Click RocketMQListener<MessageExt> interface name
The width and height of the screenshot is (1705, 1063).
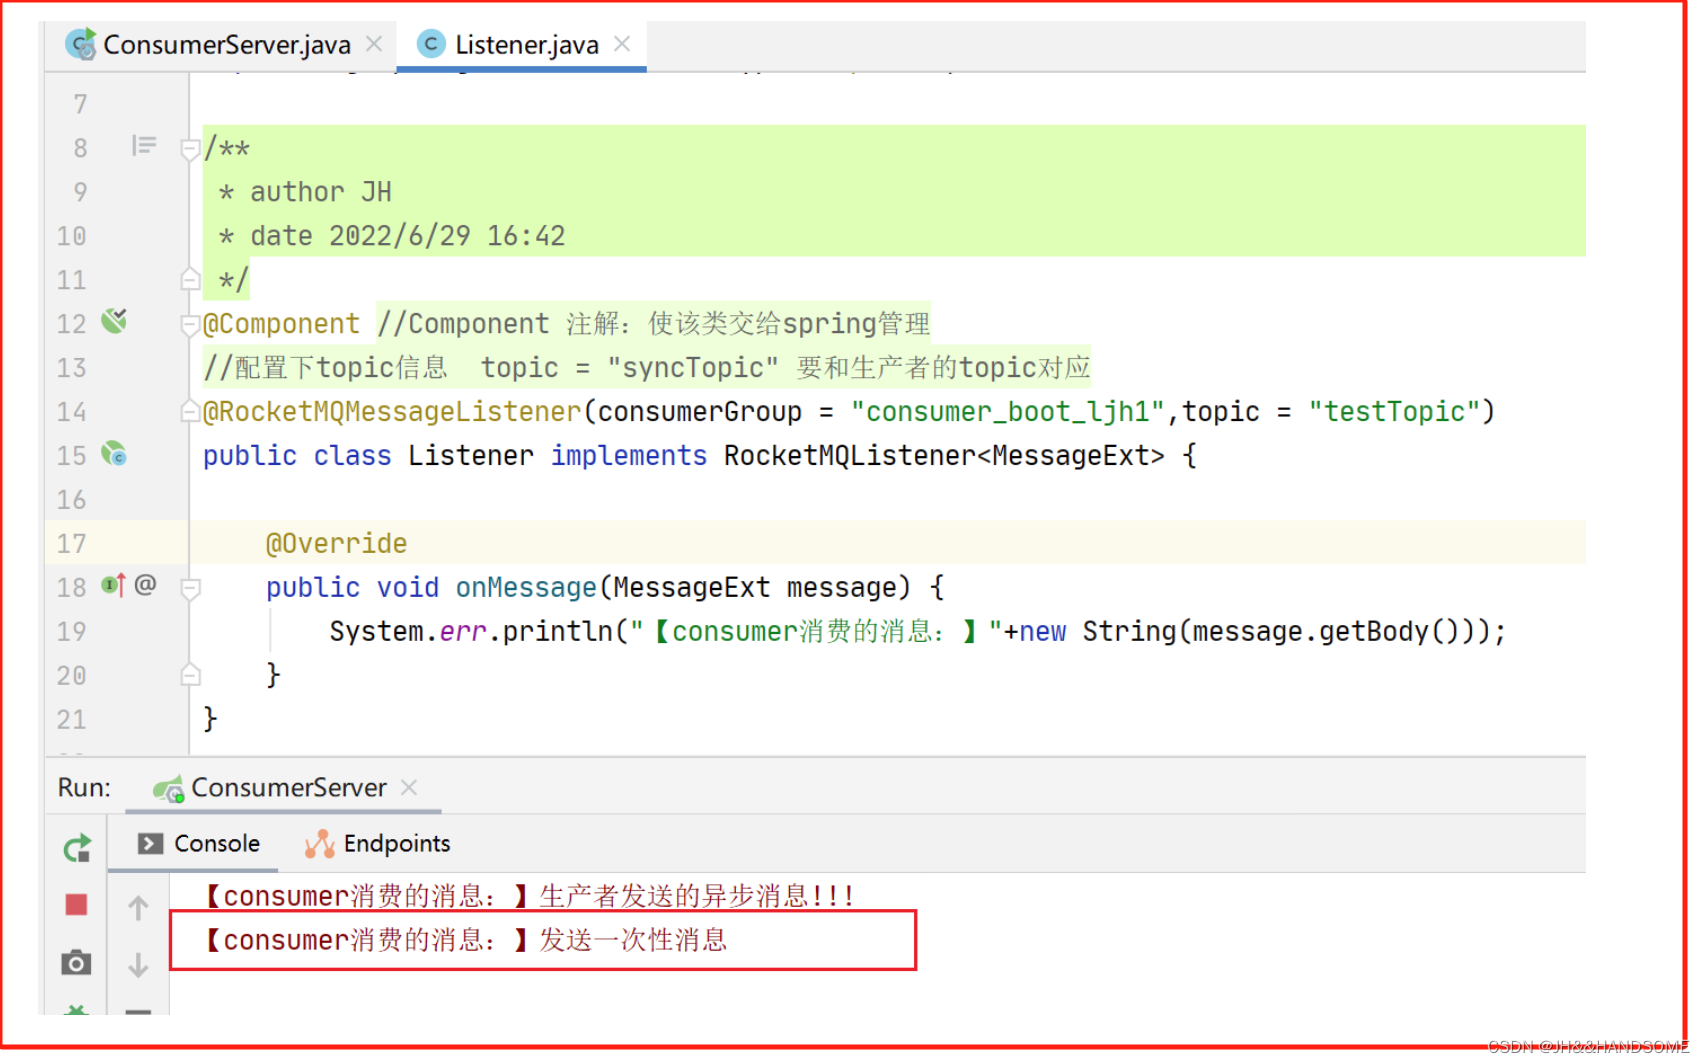click(x=944, y=456)
